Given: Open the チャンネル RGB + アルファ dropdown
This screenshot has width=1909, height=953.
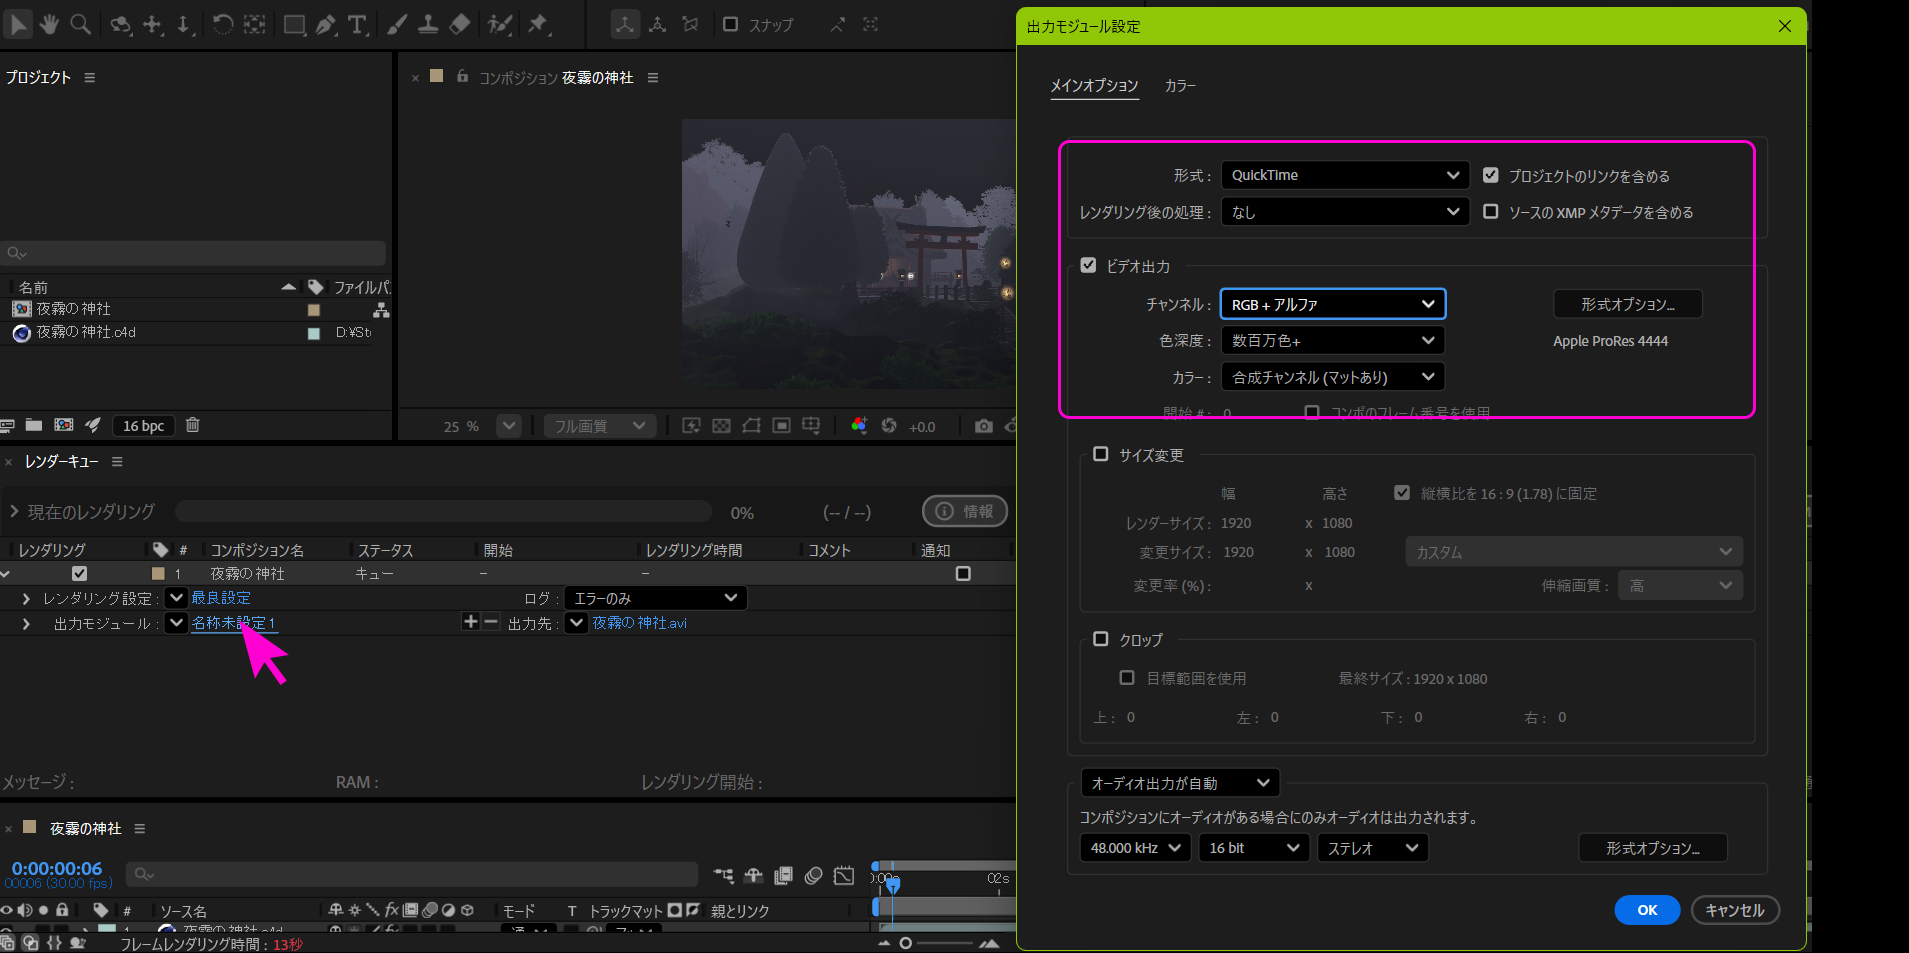Looking at the screenshot, I should coord(1332,304).
